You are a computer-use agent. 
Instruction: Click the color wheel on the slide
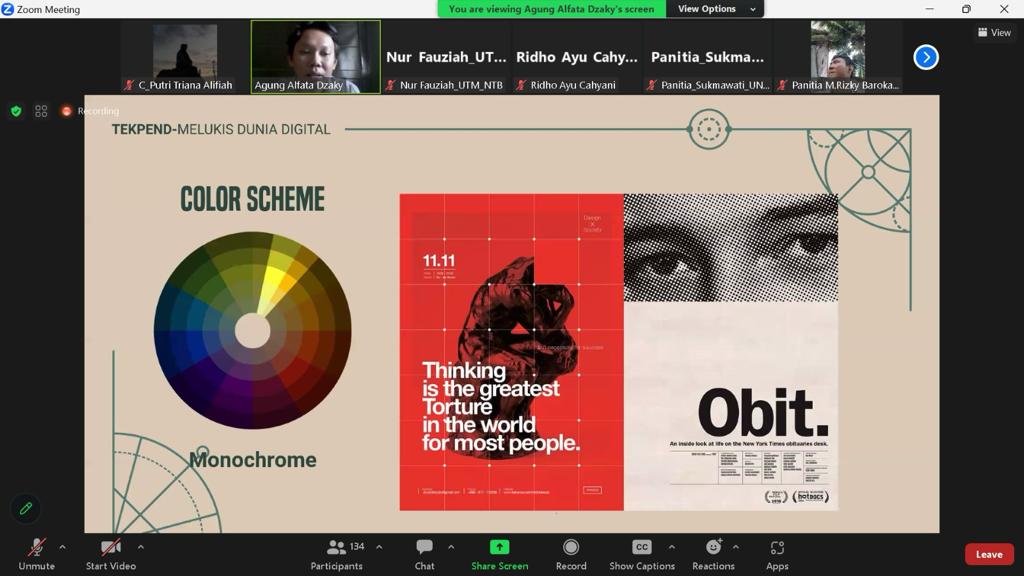[x=253, y=330]
